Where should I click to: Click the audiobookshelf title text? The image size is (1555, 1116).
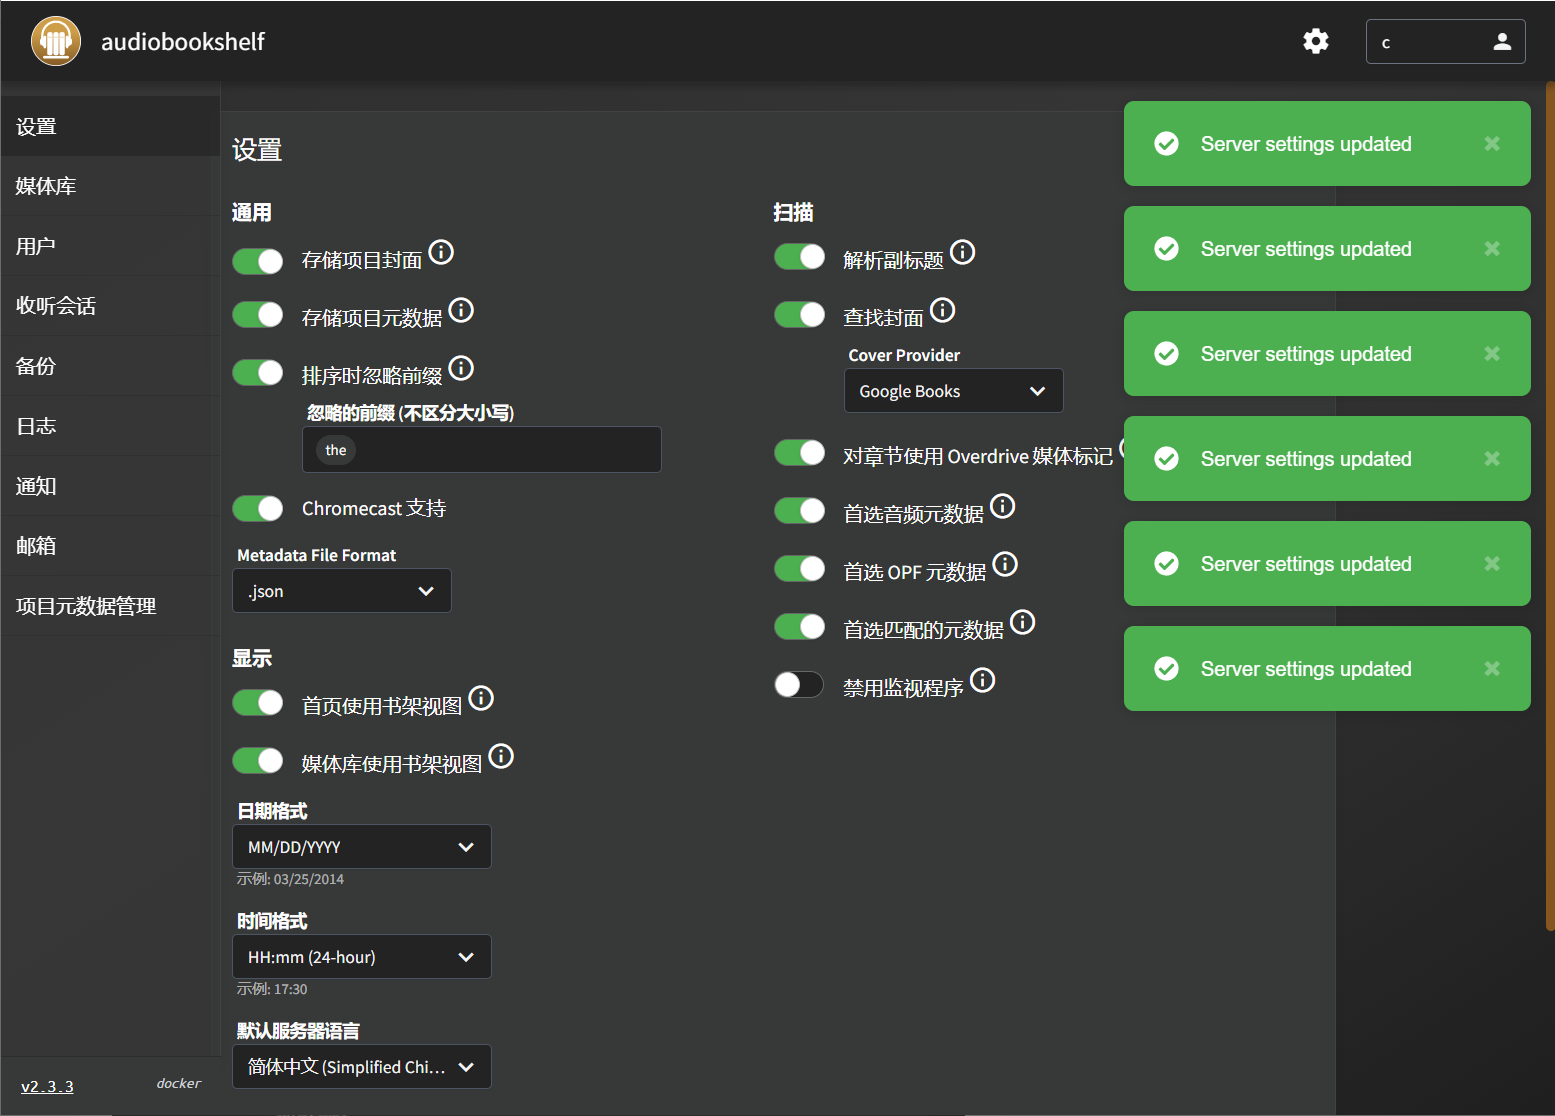[x=183, y=41]
